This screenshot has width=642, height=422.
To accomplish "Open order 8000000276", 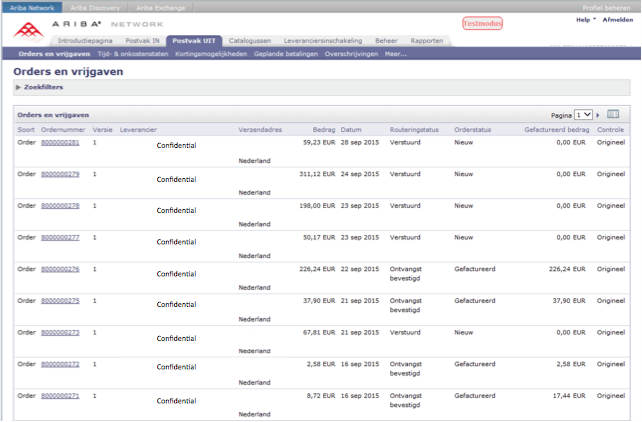I will (60, 269).
